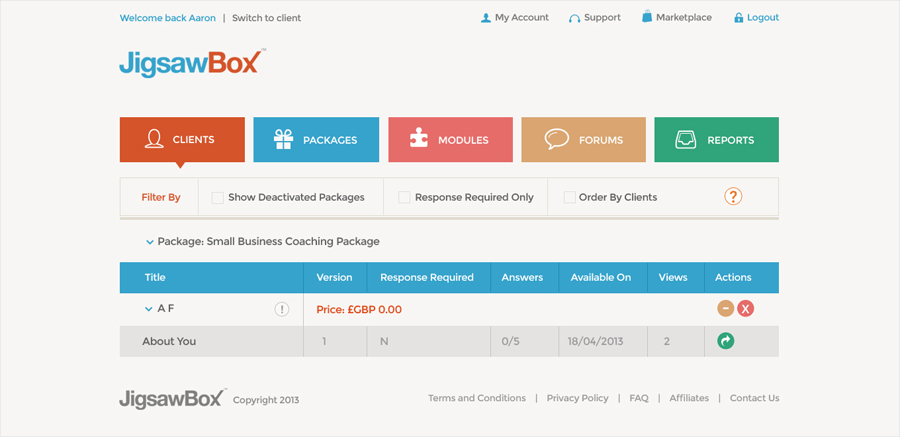Click the orange minus action icon
This screenshot has width=900, height=437.
click(x=726, y=309)
